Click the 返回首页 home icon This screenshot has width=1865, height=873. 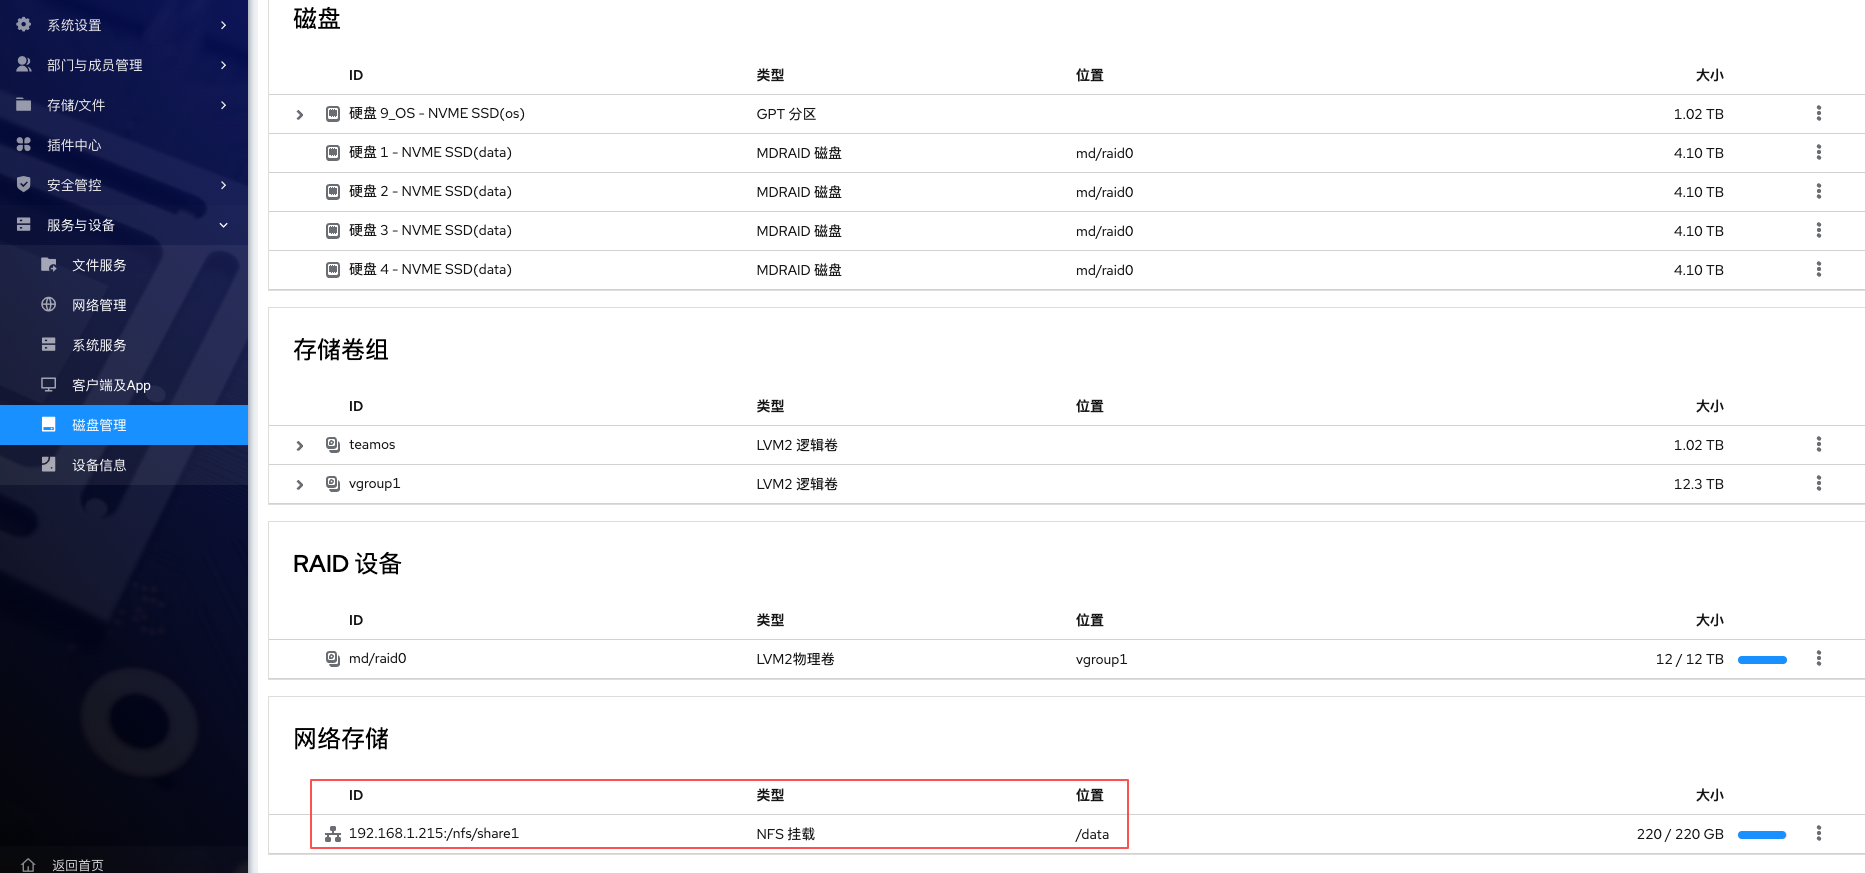pyautogui.click(x=28, y=865)
